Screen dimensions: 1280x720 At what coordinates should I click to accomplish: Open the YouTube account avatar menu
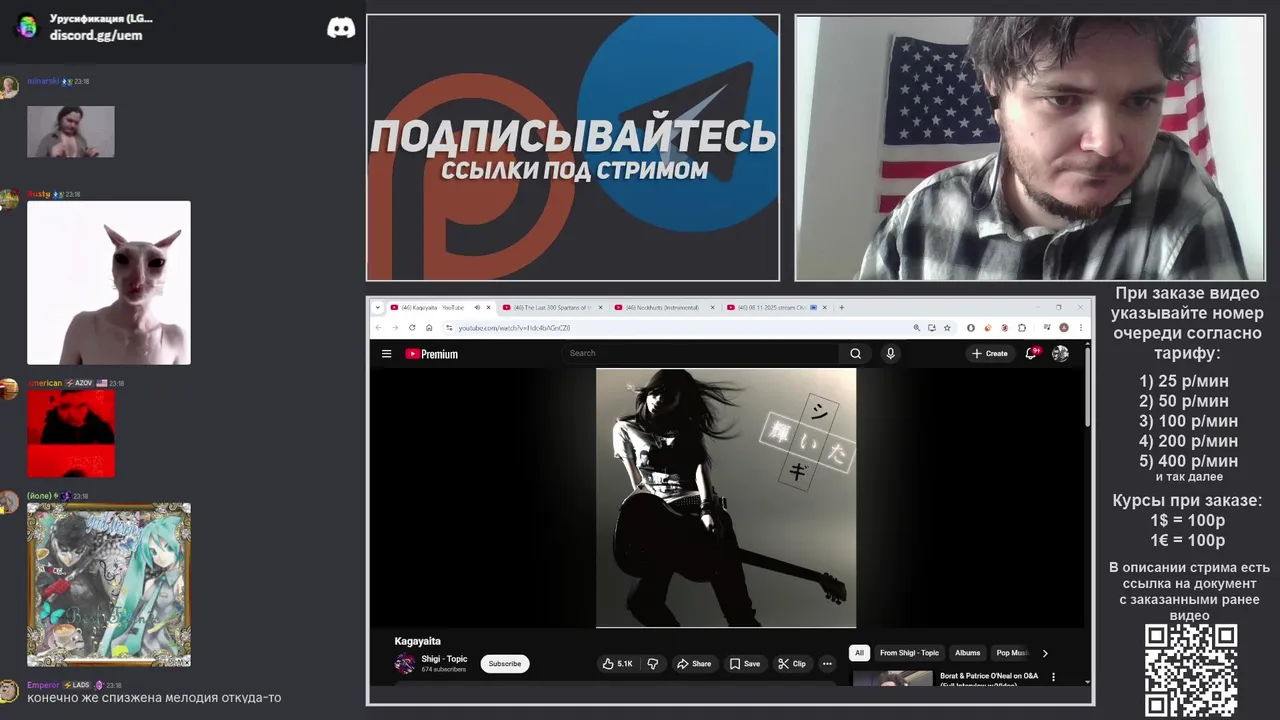point(1060,353)
